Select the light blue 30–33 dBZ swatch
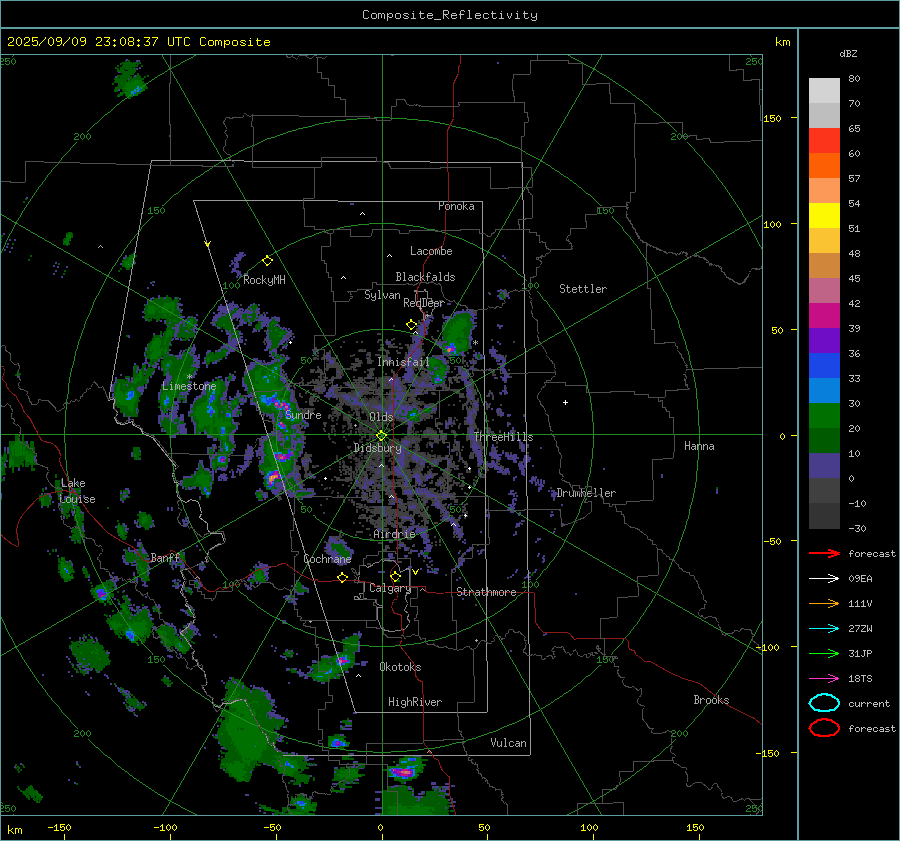The image size is (900, 841). [x=824, y=390]
